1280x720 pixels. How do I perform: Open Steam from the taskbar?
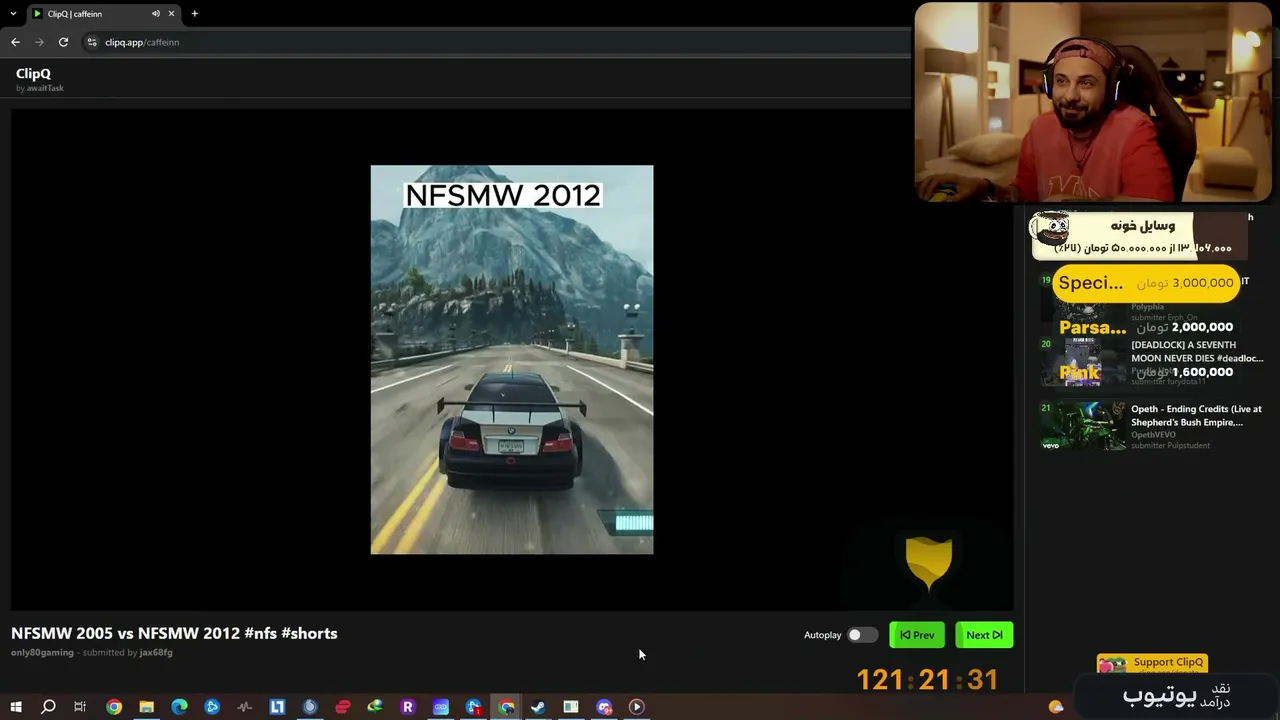(x=538, y=707)
